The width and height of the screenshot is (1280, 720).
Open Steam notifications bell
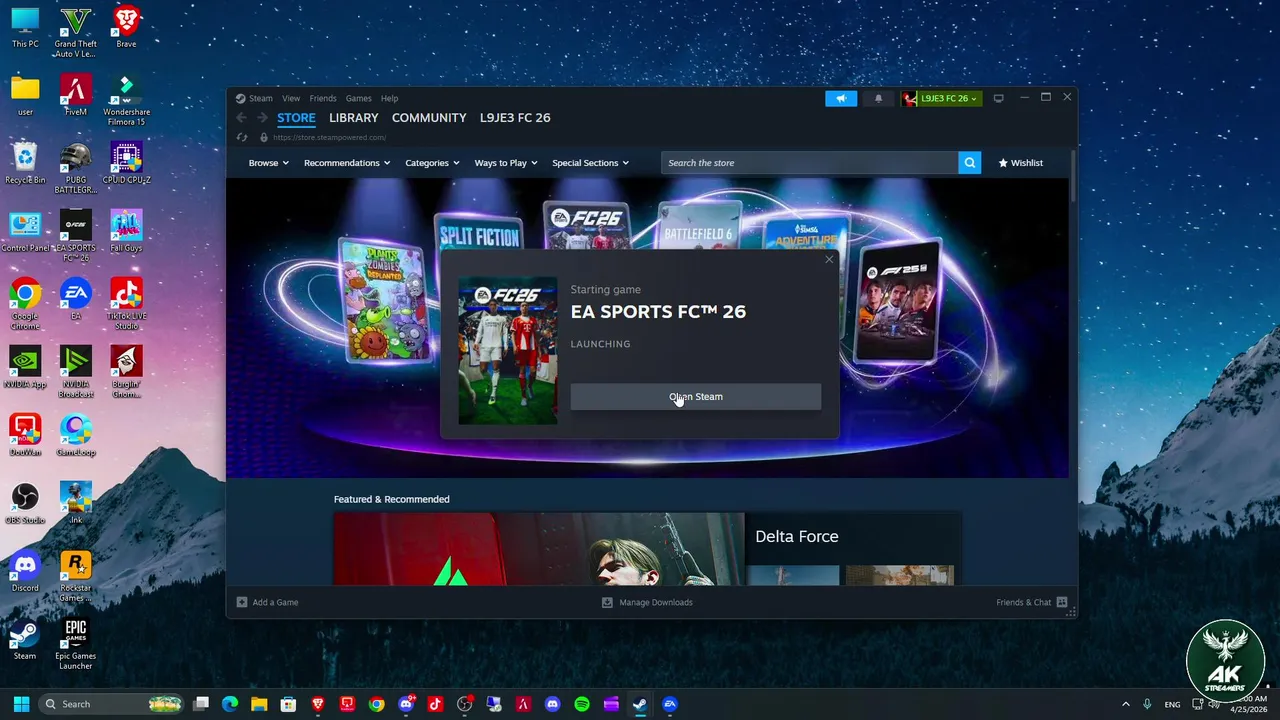pos(879,98)
